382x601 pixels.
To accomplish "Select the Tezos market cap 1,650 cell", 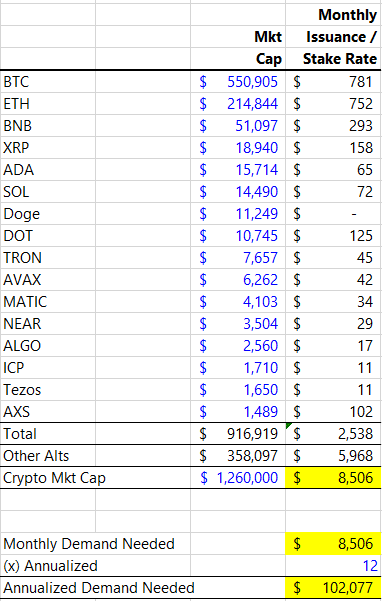I will (x=238, y=389).
